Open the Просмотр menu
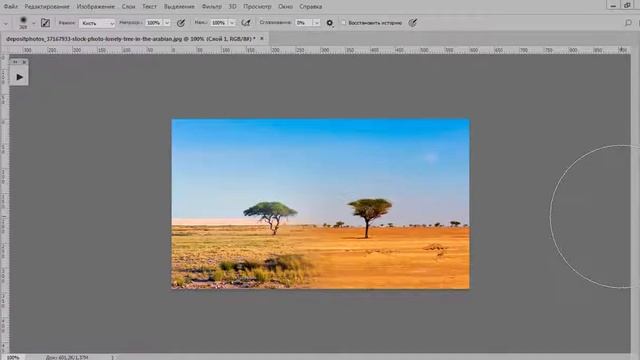Viewport: 640px width, 360px height. point(257,7)
